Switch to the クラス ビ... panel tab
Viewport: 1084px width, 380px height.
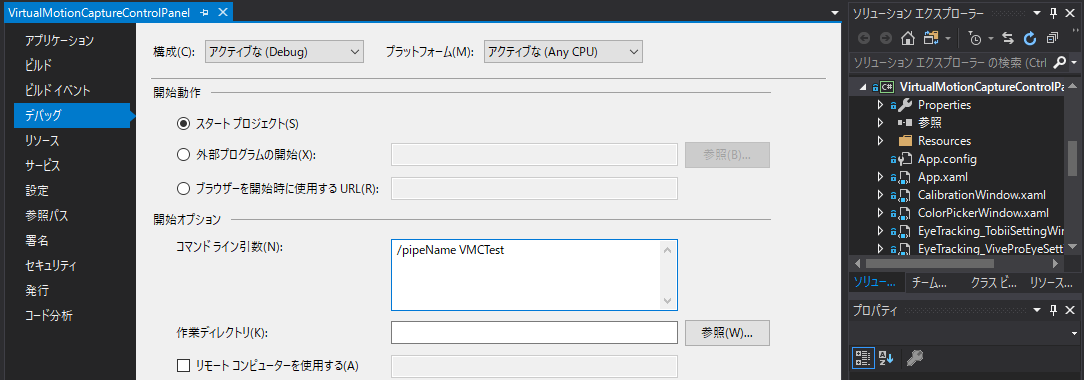pyautogui.click(x=993, y=283)
